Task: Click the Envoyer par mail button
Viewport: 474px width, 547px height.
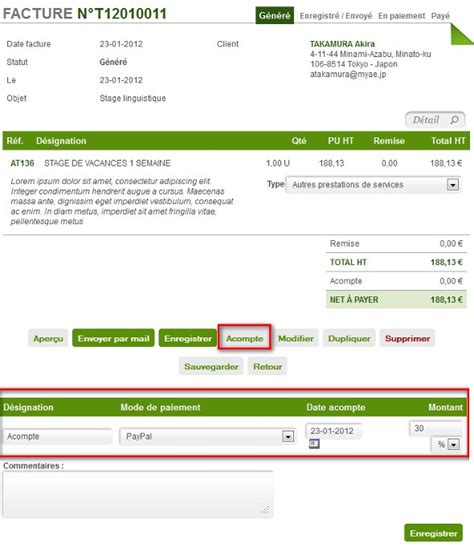Action: pos(113,338)
